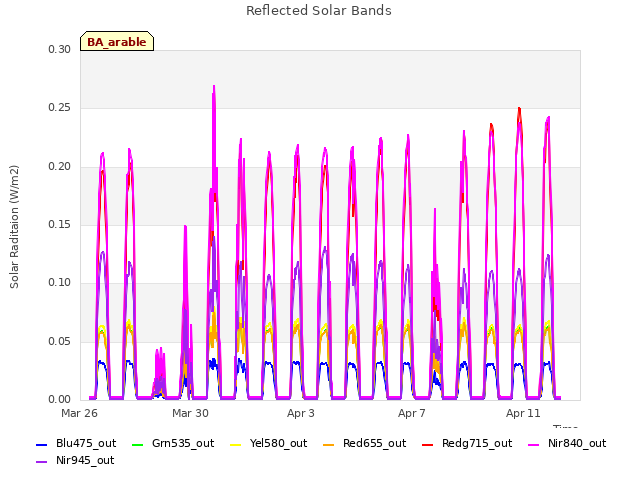
Task: Click the Mar 26 x-axis tick label
Action: pyautogui.click(x=79, y=413)
